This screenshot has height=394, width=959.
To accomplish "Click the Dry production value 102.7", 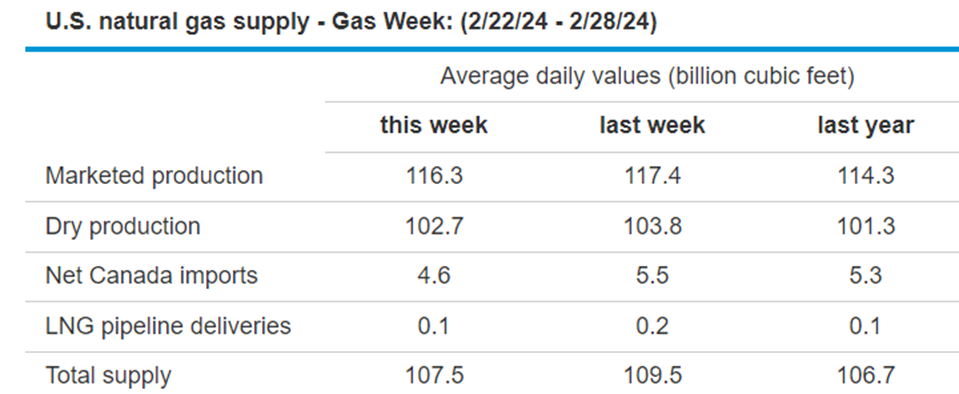I will coord(434,226).
